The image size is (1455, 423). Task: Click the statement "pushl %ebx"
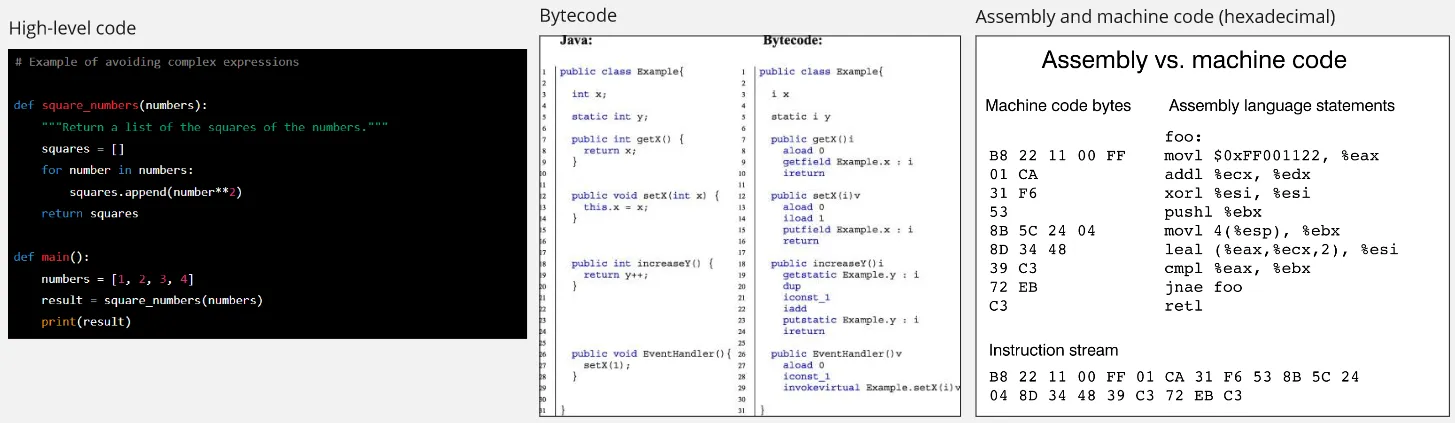pyautogui.click(x=1214, y=212)
